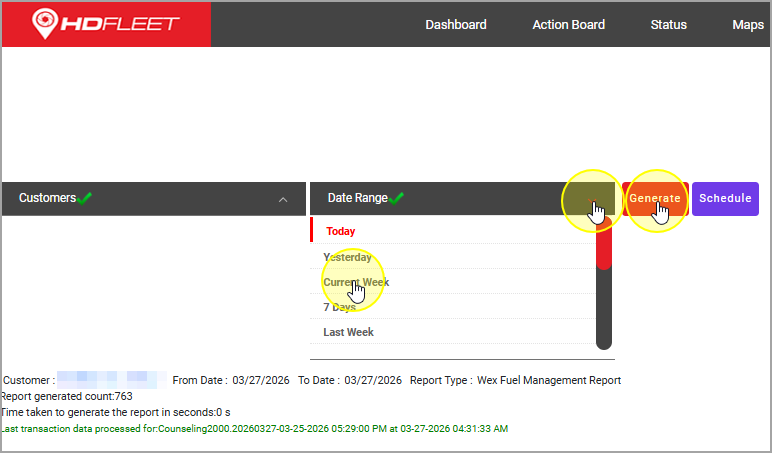Go to the Action Board menu

pyautogui.click(x=568, y=24)
